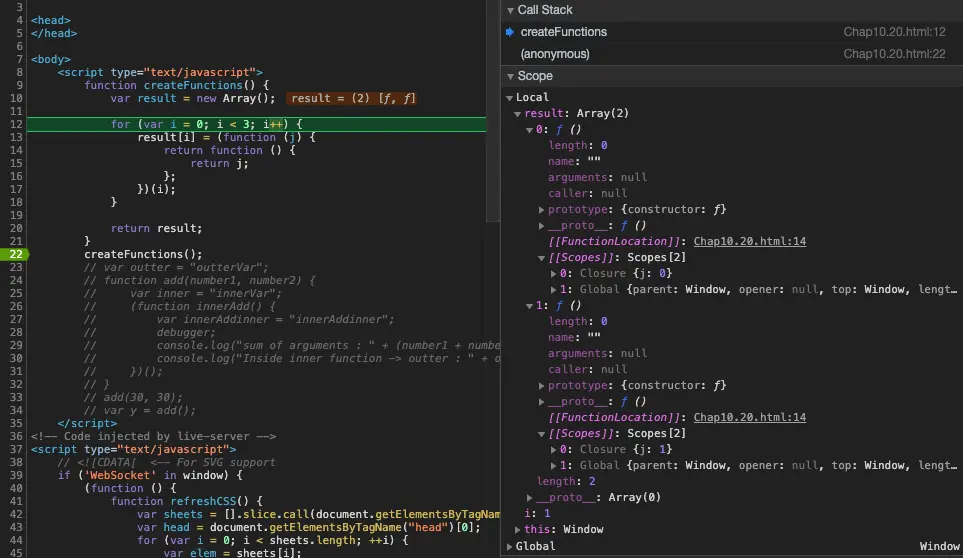Click the highlighted for loop line

point(257,124)
